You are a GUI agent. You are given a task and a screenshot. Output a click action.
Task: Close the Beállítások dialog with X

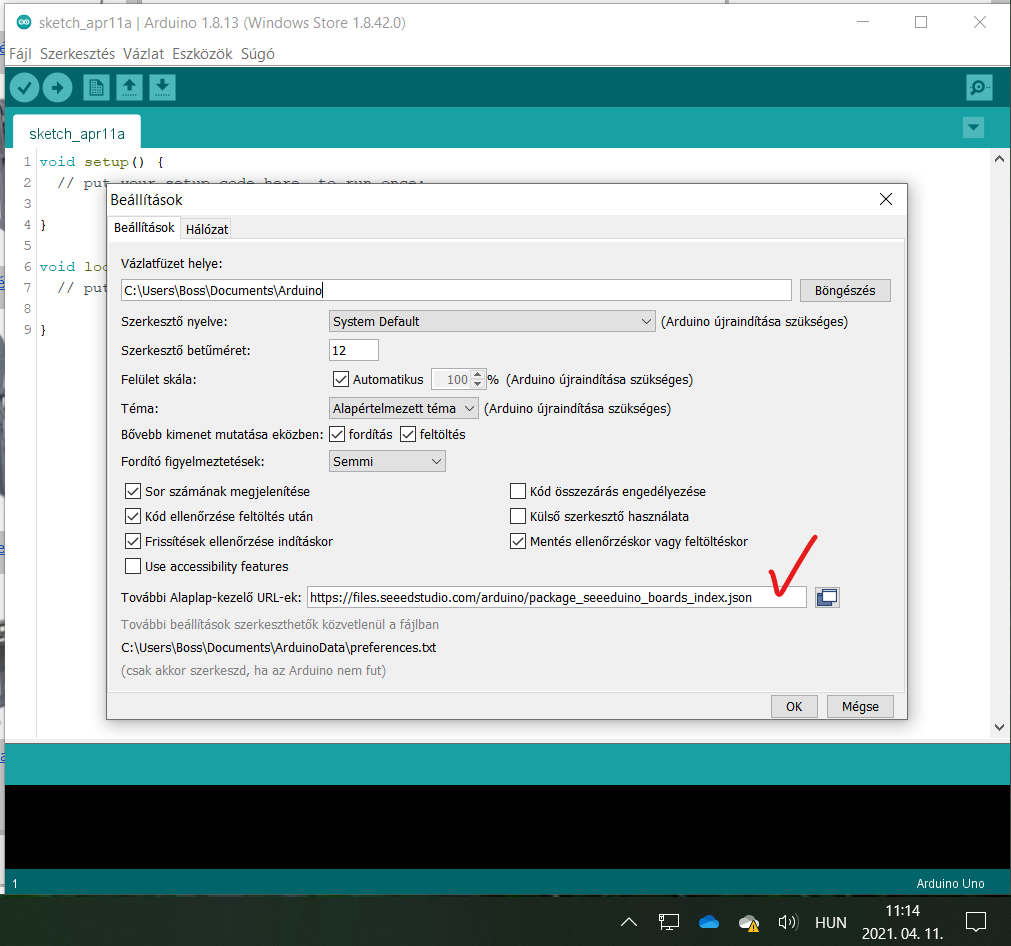tap(886, 199)
